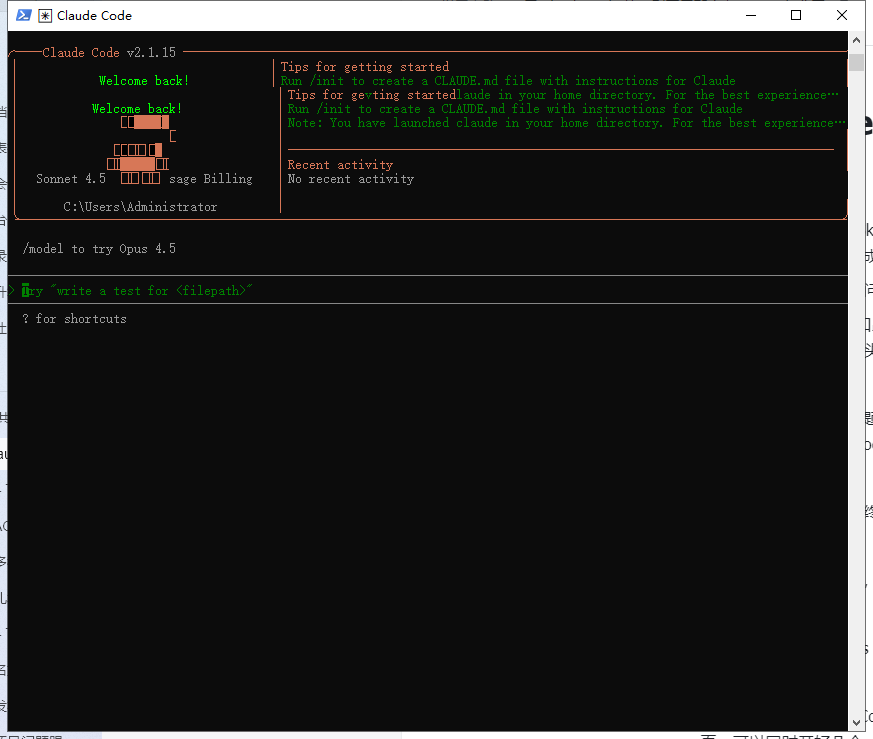Click the ? for shortcuts hint

tap(74, 318)
